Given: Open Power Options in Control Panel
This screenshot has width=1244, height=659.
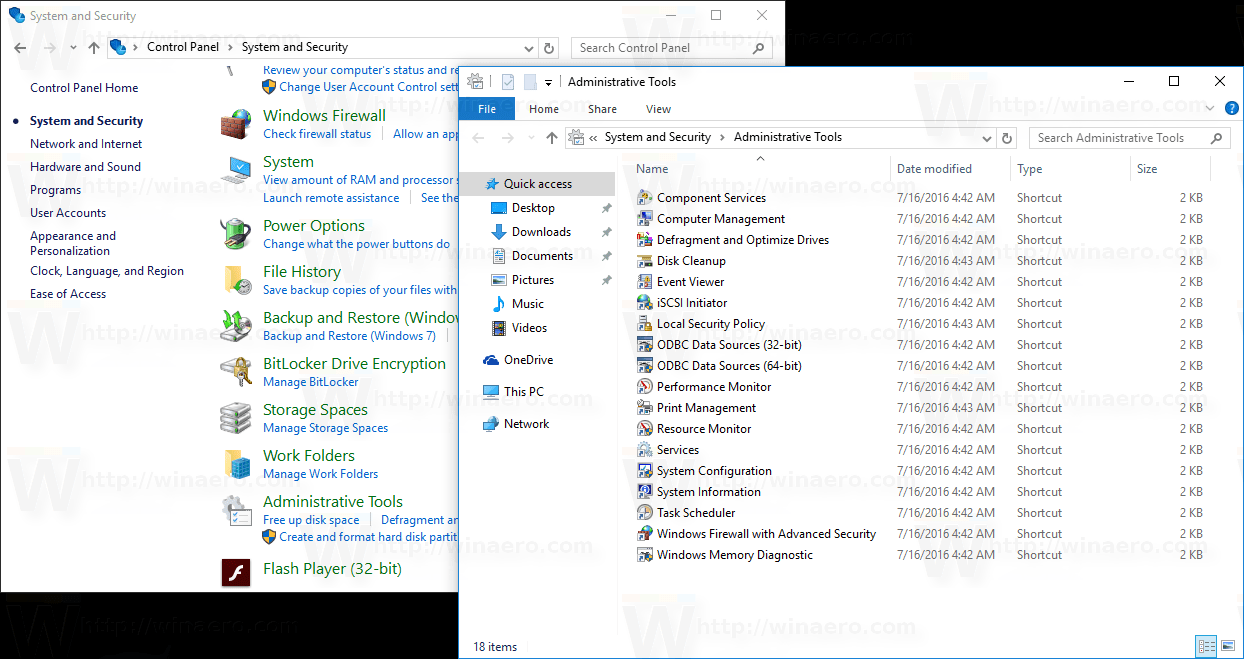Looking at the screenshot, I should tap(314, 225).
